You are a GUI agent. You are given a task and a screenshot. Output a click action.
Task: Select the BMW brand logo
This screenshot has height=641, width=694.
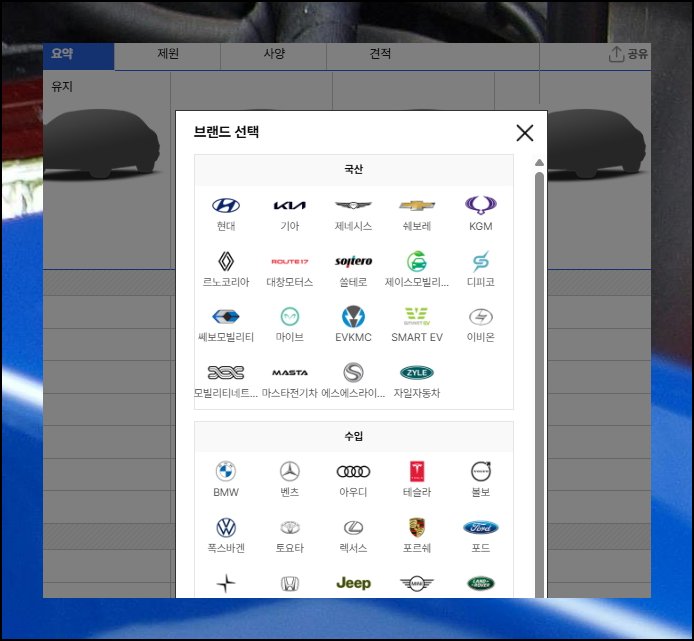tap(226, 471)
